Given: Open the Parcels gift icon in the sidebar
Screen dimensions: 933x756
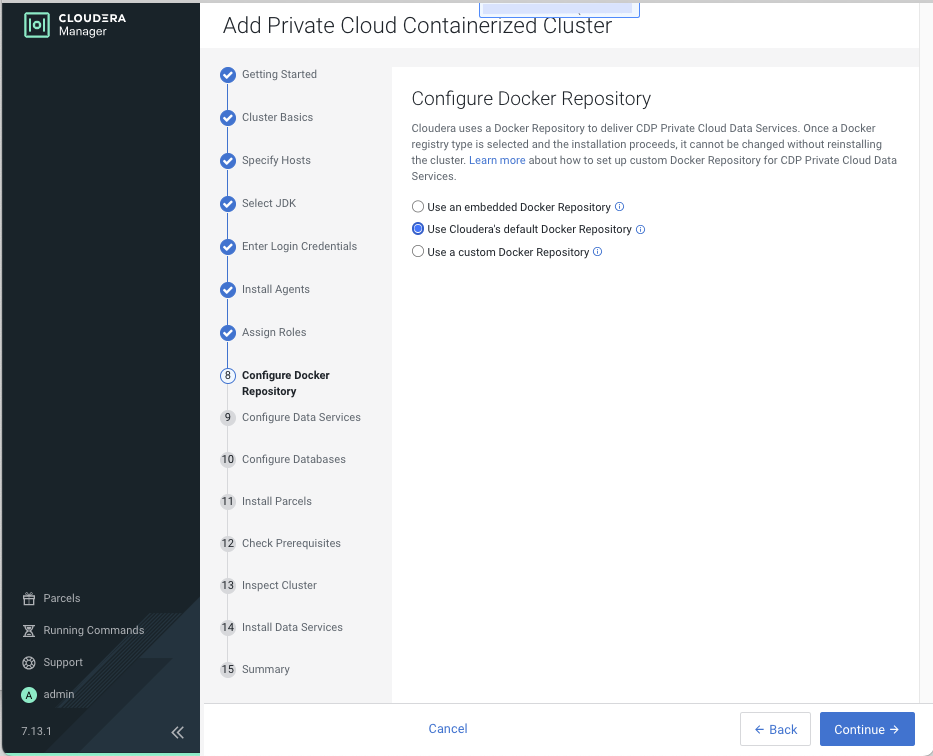Looking at the screenshot, I should click(29, 598).
